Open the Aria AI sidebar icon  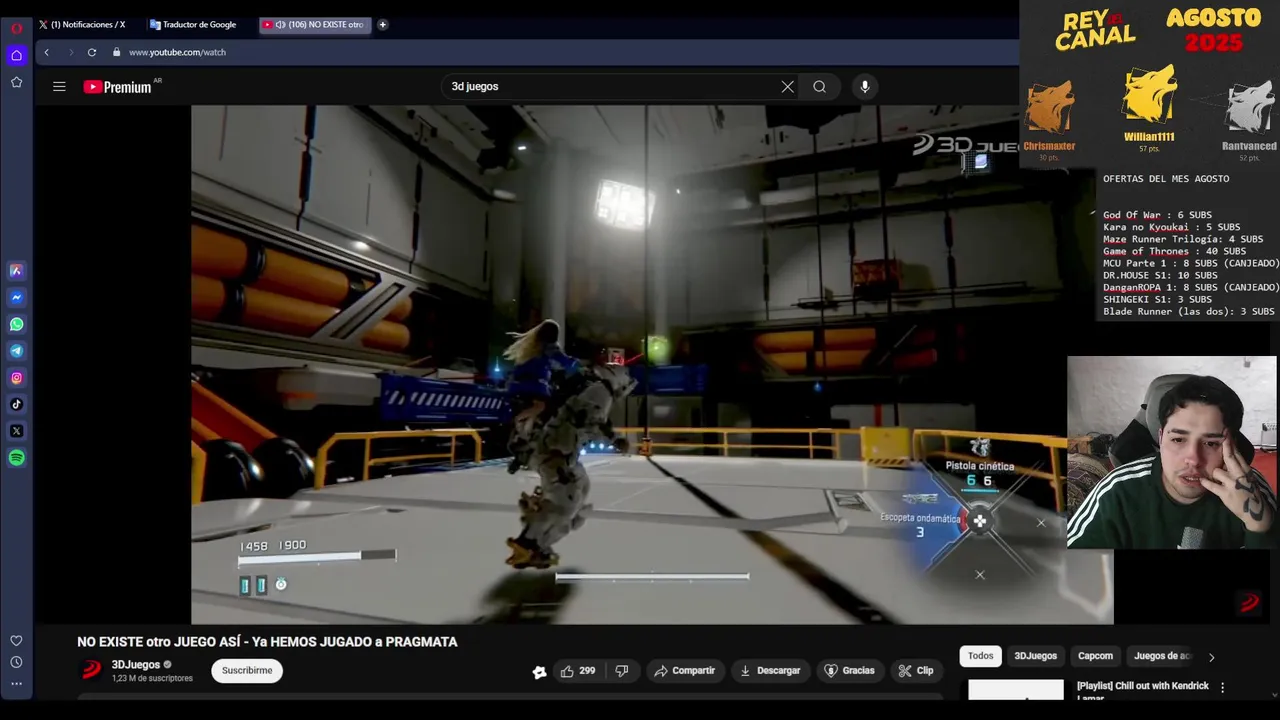[16, 270]
